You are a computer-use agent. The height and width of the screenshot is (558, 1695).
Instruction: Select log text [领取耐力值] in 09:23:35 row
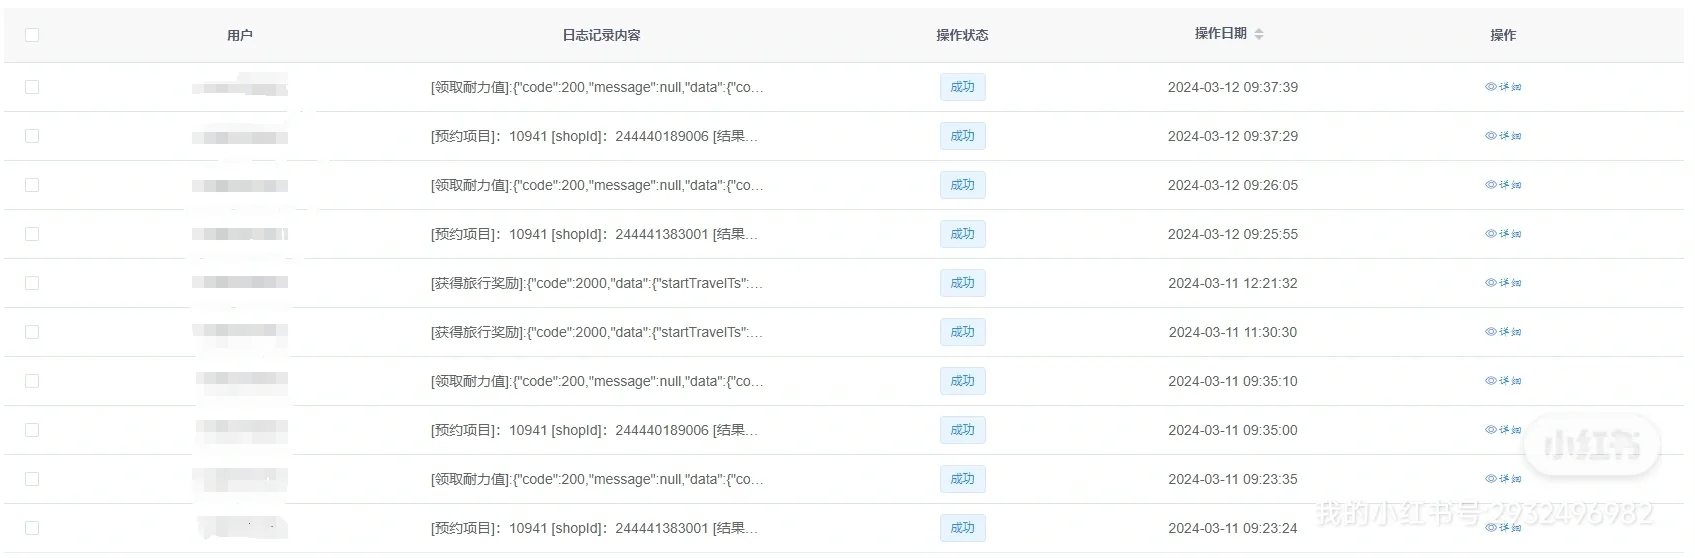[470, 479]
